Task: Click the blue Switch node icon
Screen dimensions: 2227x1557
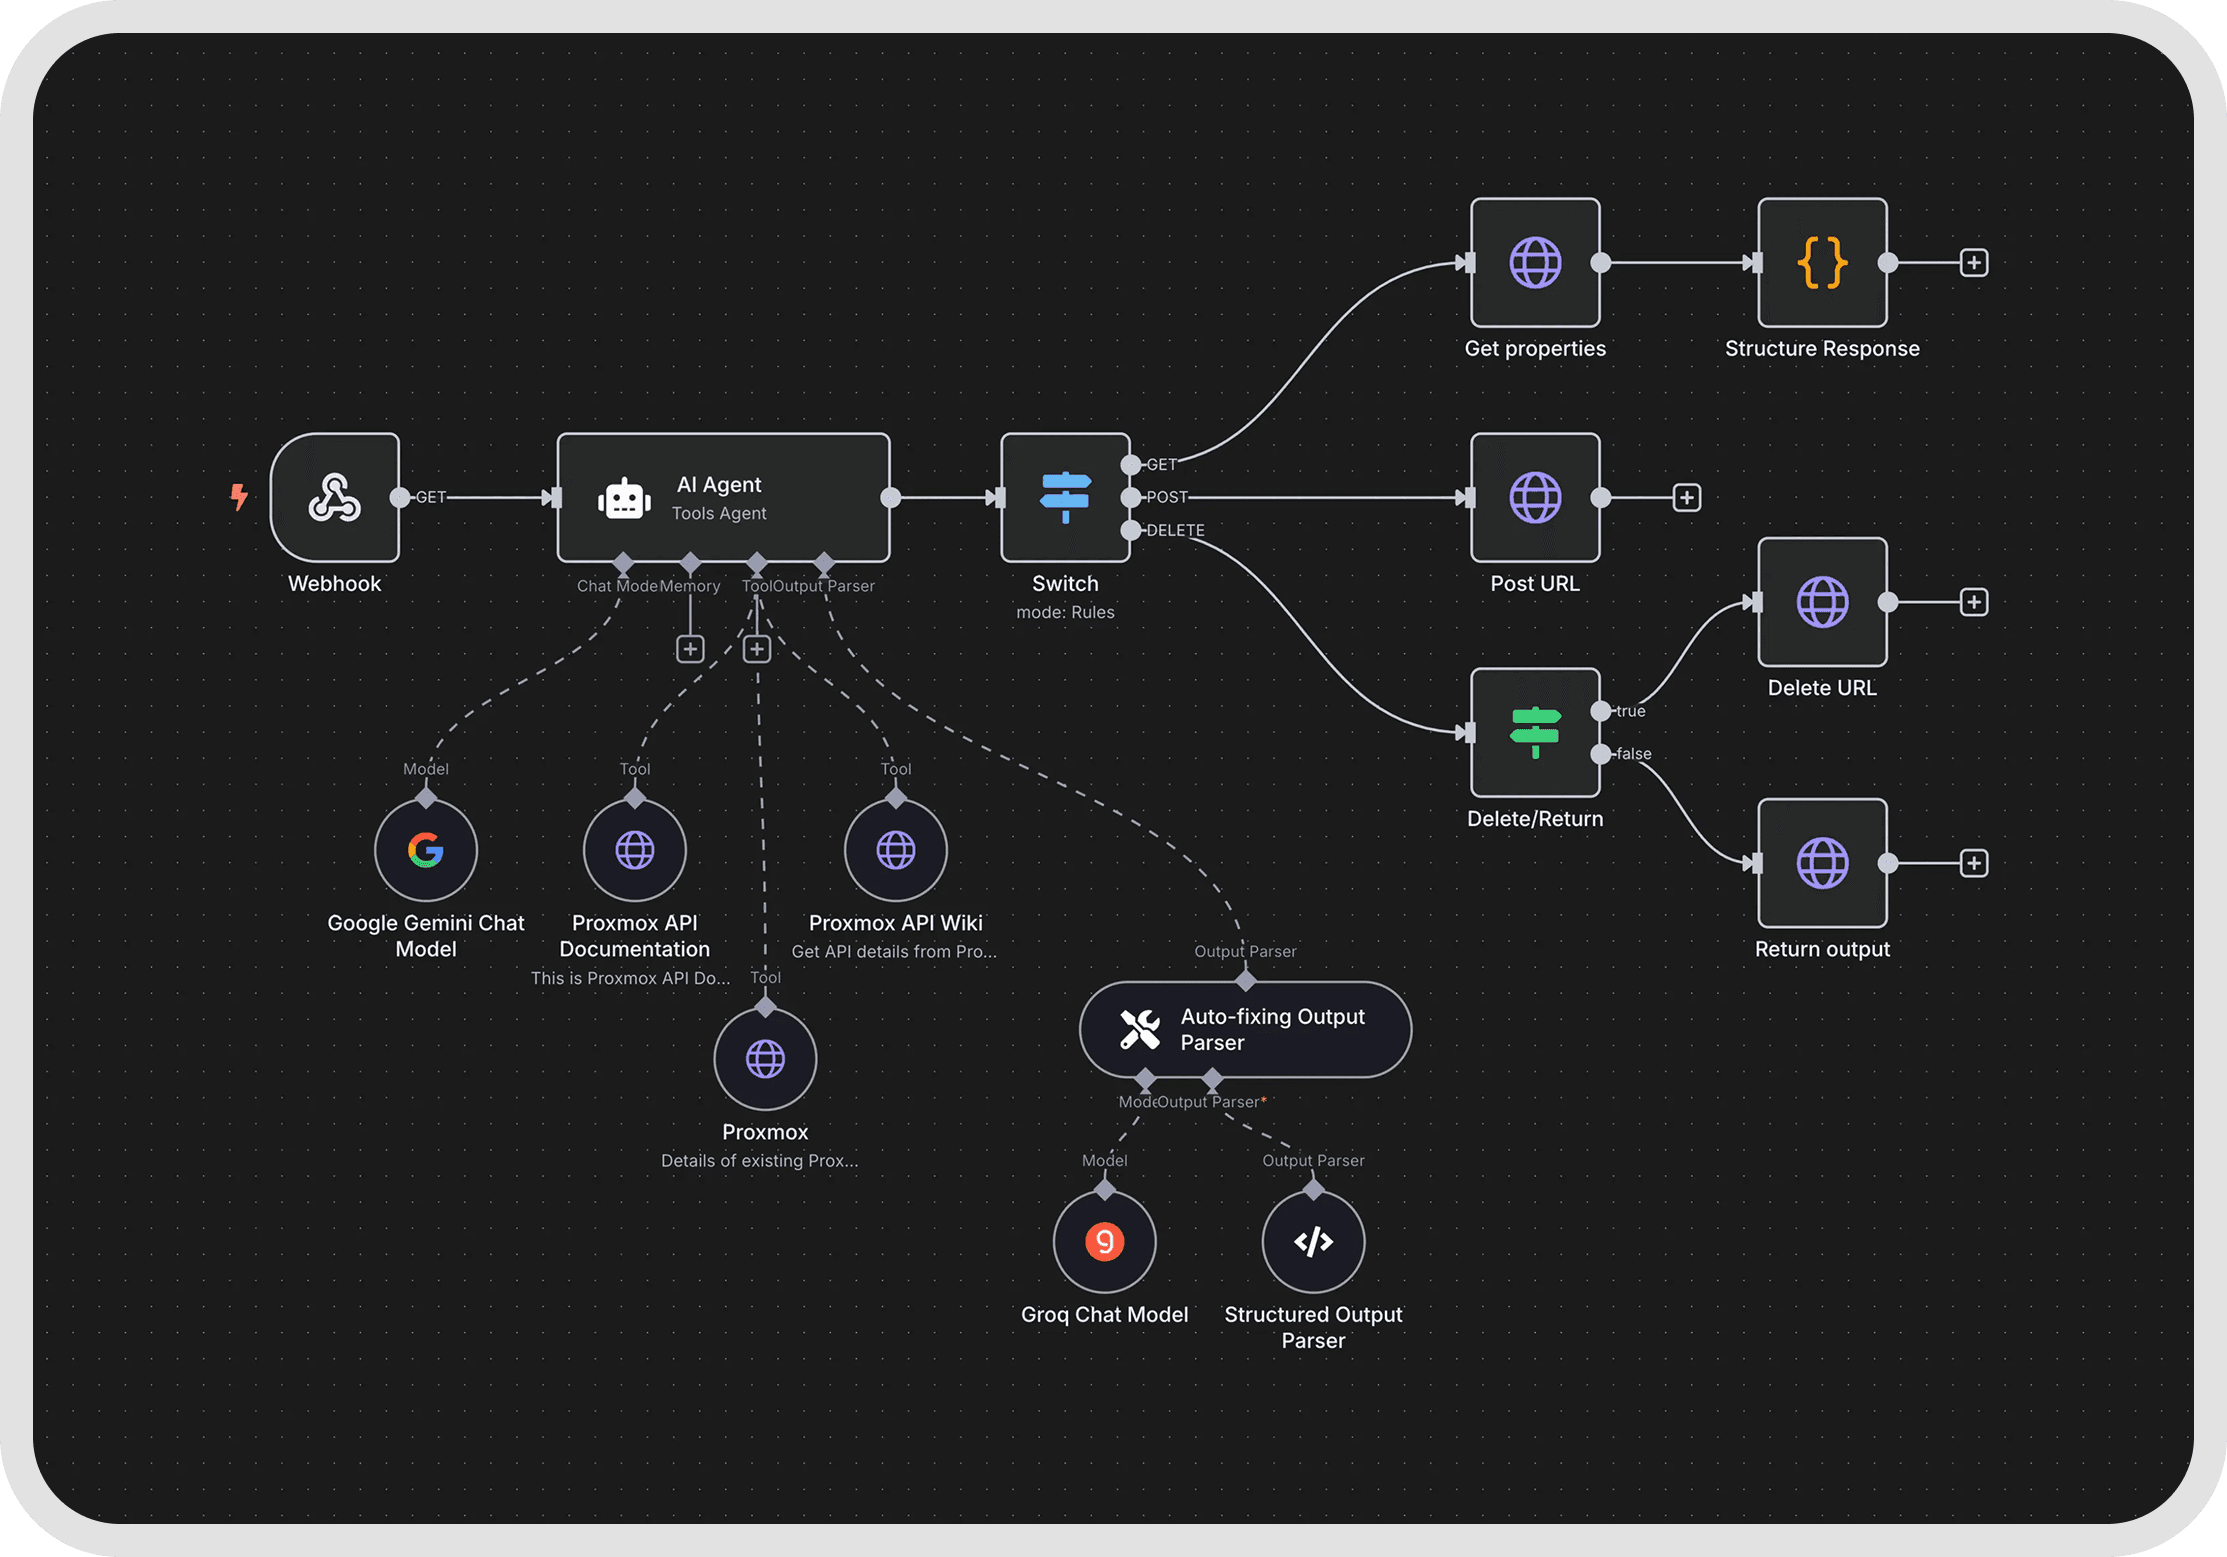Action: (1065, 497)
